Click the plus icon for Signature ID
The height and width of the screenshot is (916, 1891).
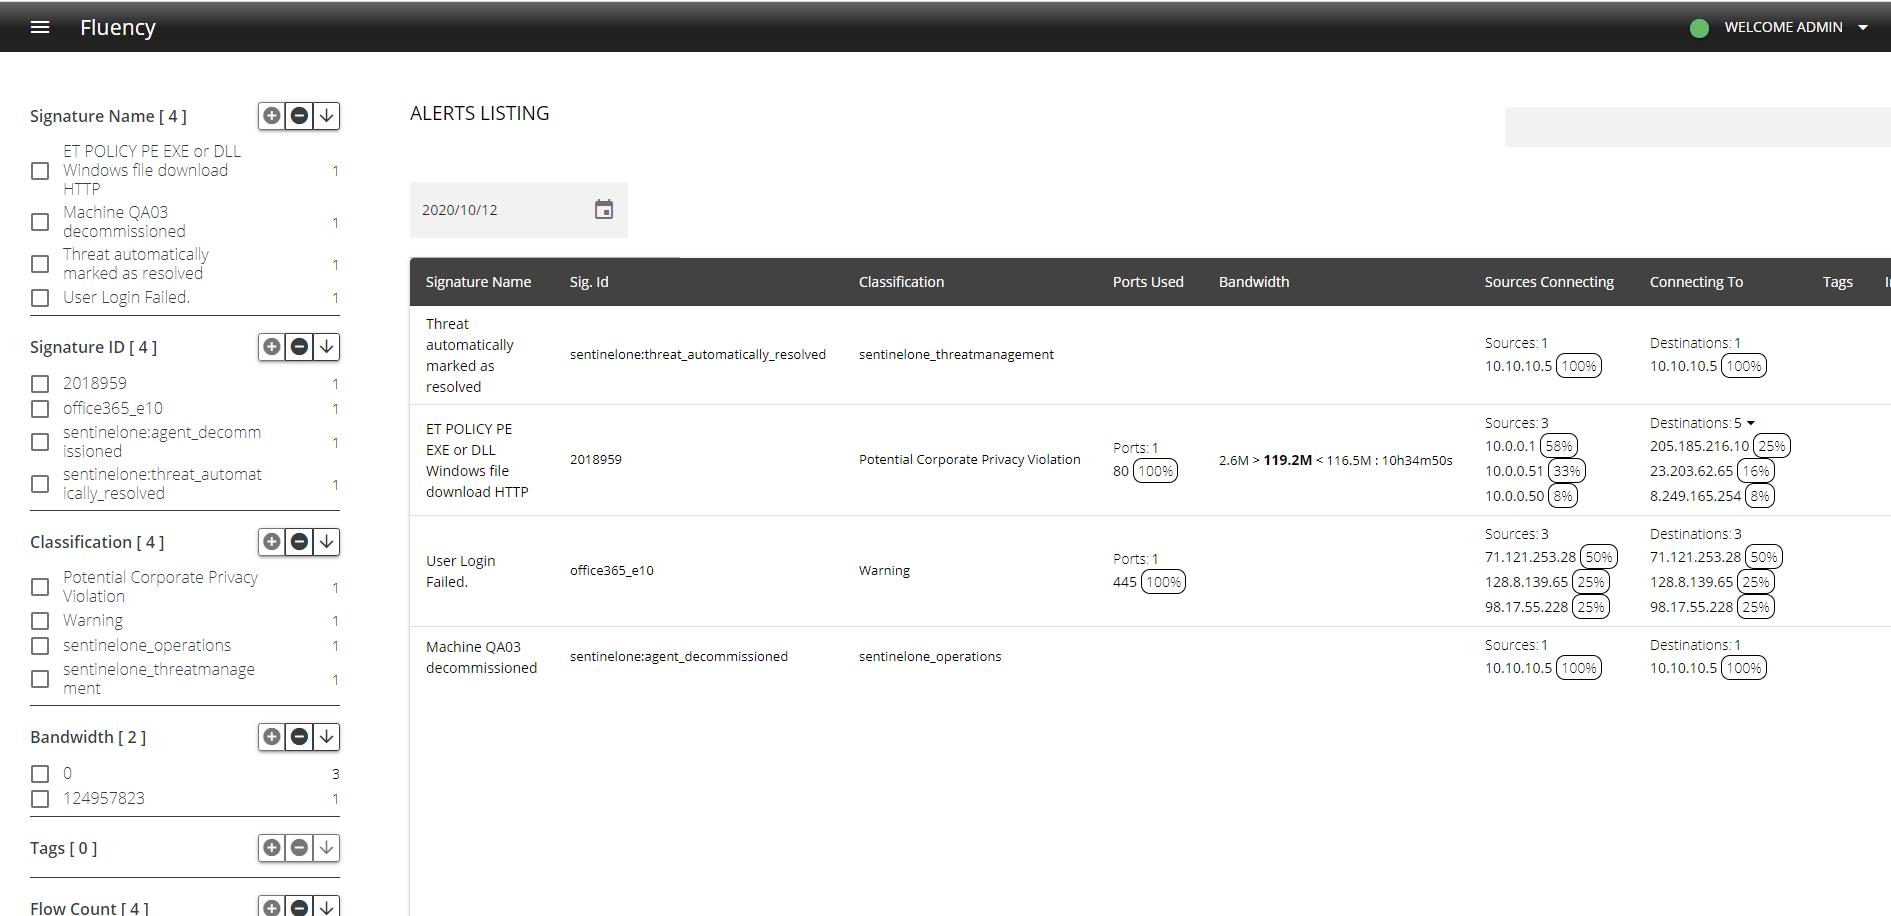272,347
